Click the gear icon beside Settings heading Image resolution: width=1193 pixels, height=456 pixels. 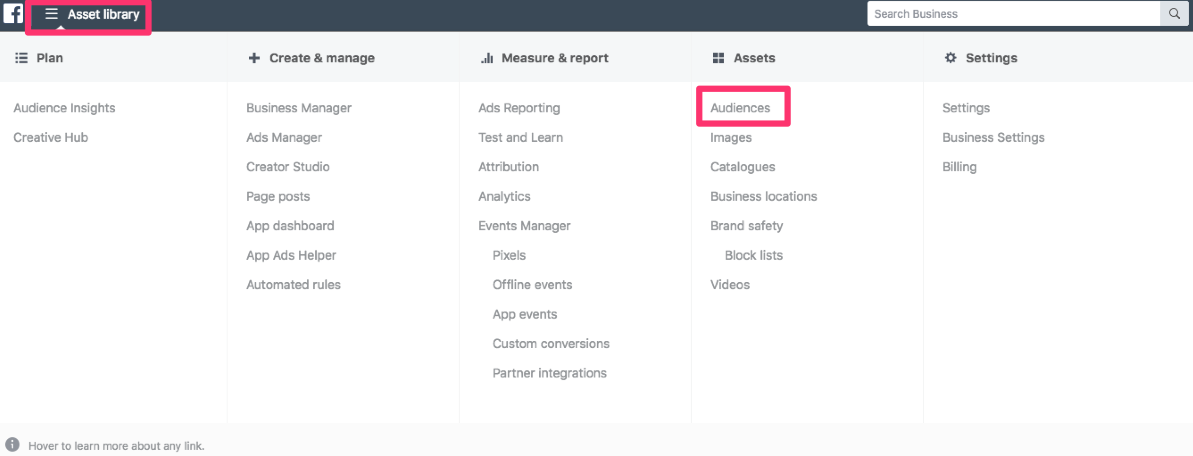(950, 58)
